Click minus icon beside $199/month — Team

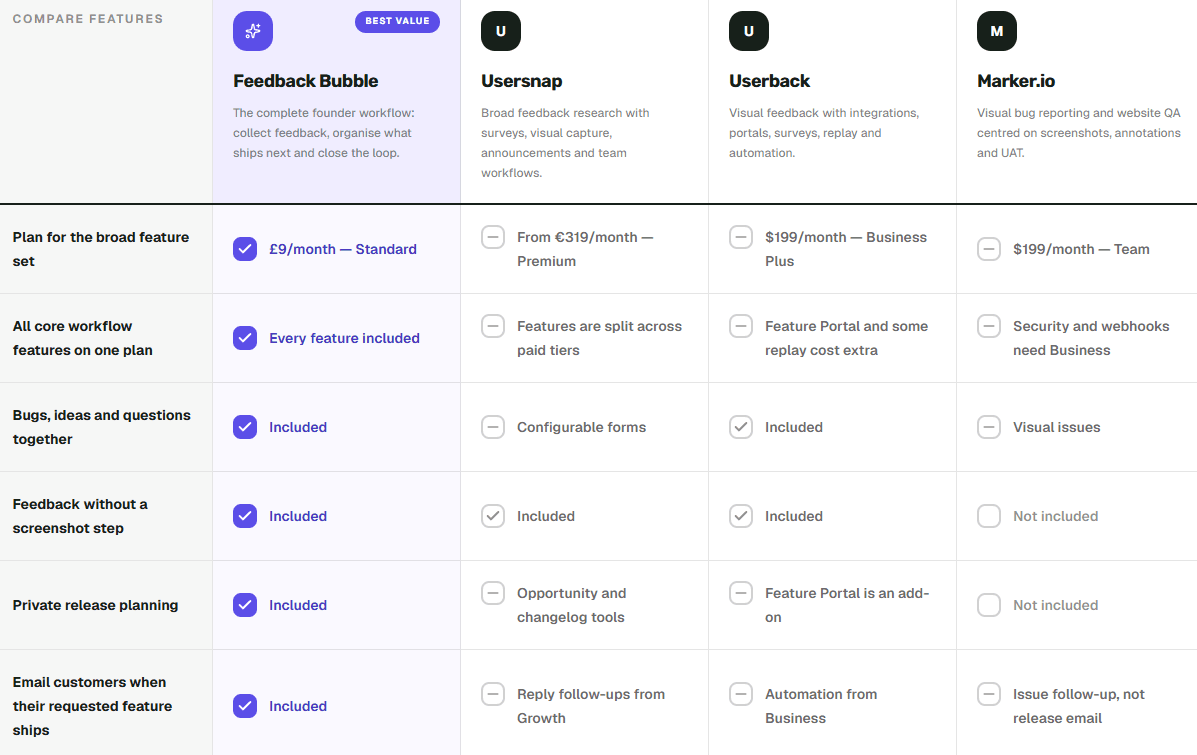coord(989,249)
